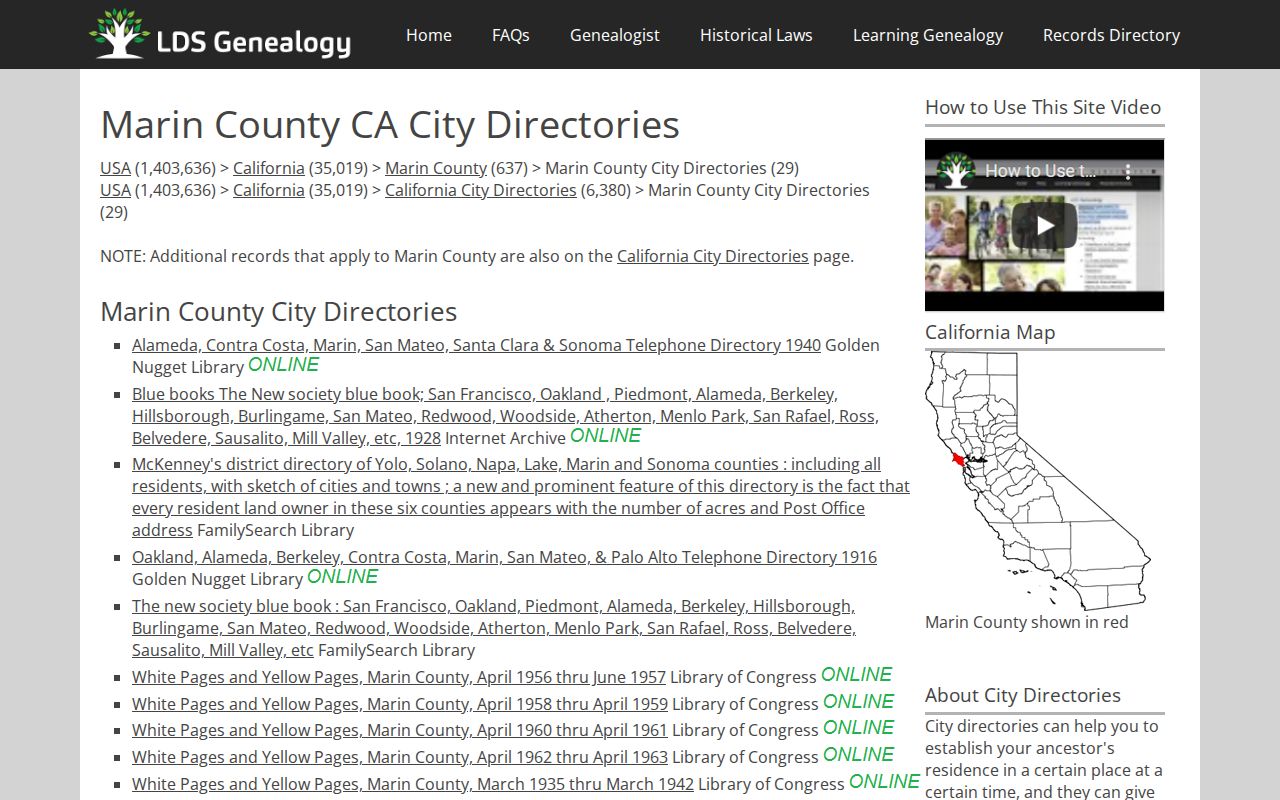1280x800 pixels.
Task: Select the 'Marin County CA City Directories' page heading
Action: tap(390, 125)
